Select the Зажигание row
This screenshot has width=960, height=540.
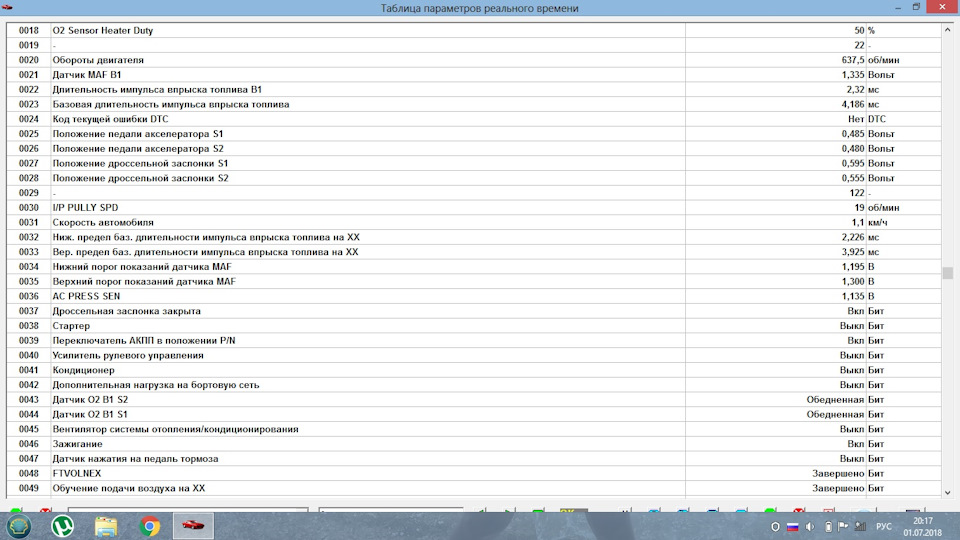click(x=474, y=444)
